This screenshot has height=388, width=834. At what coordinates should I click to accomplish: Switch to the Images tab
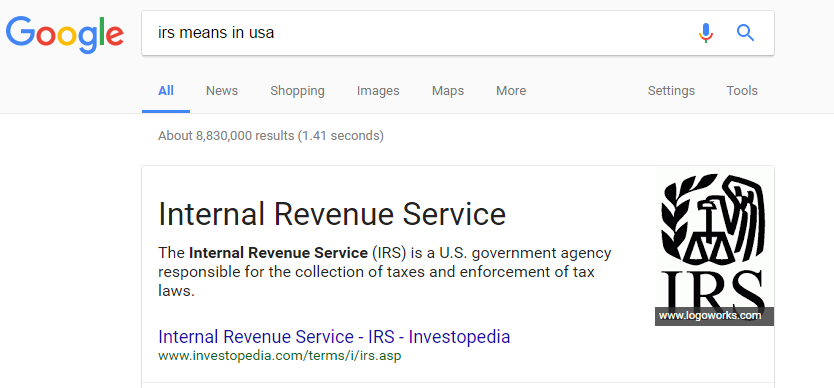(x=378, y=91)
